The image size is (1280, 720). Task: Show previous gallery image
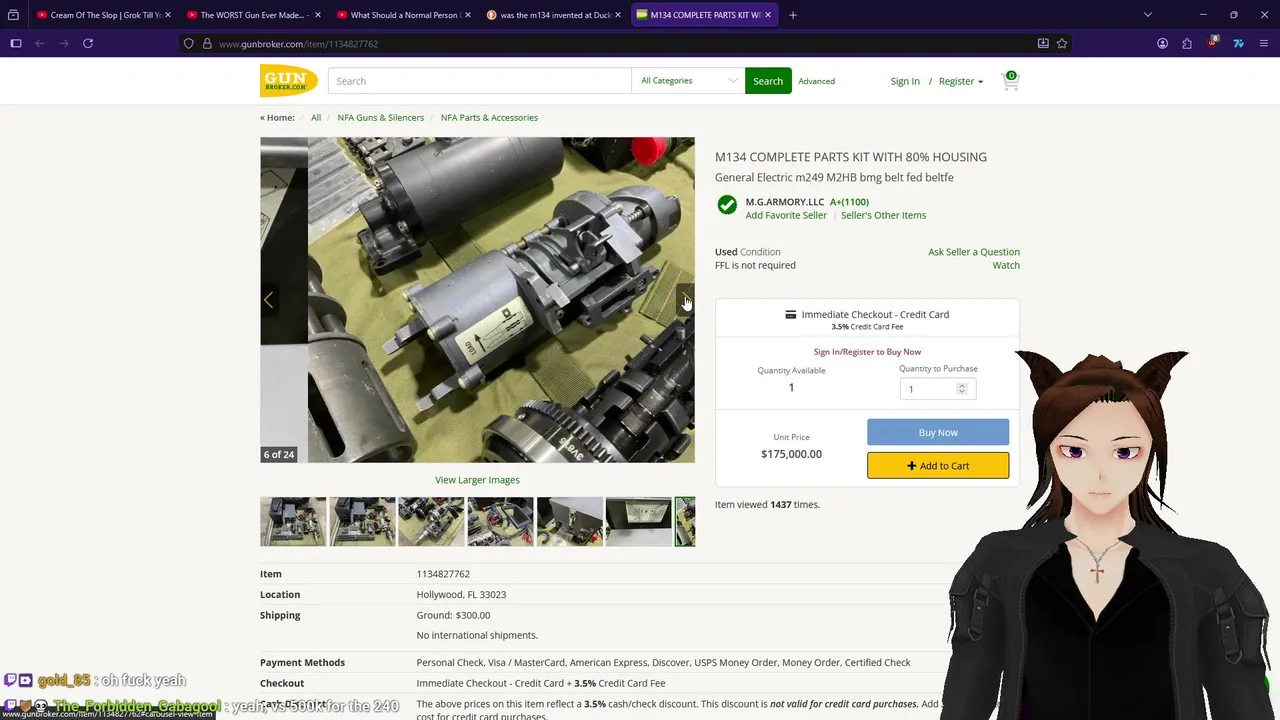pos(268,300)
